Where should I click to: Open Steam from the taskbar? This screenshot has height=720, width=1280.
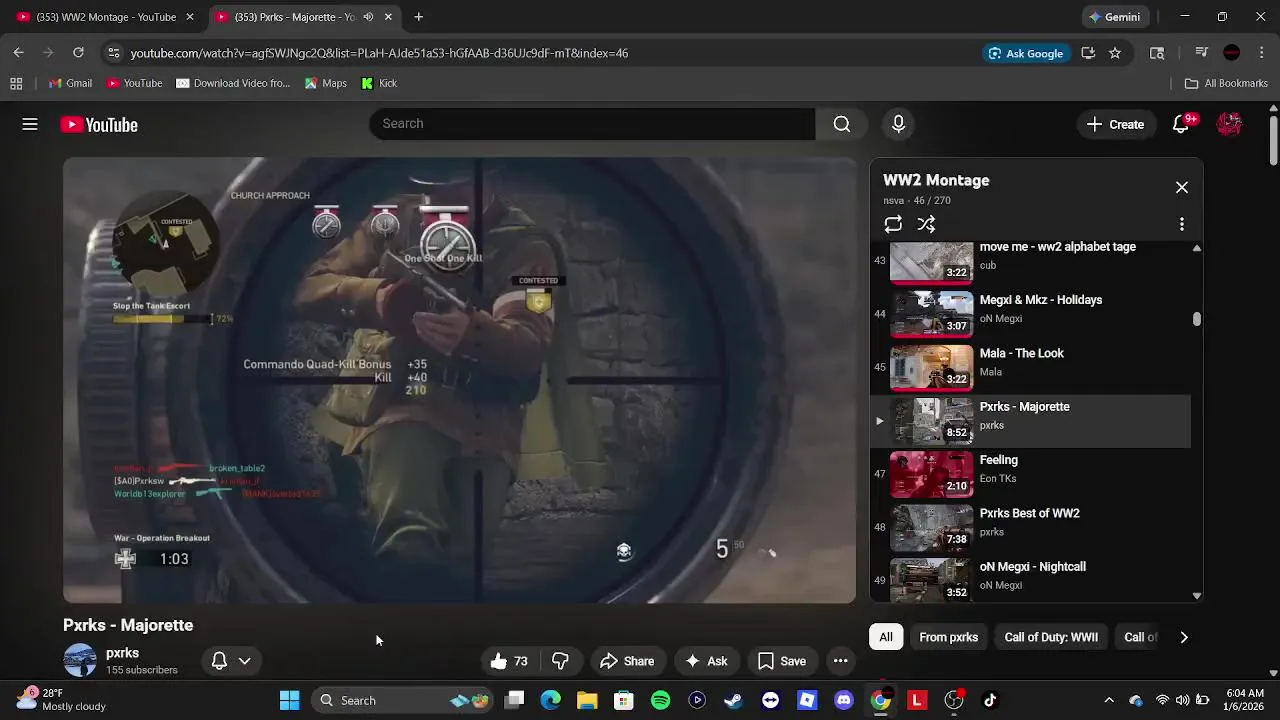[733, 700]
